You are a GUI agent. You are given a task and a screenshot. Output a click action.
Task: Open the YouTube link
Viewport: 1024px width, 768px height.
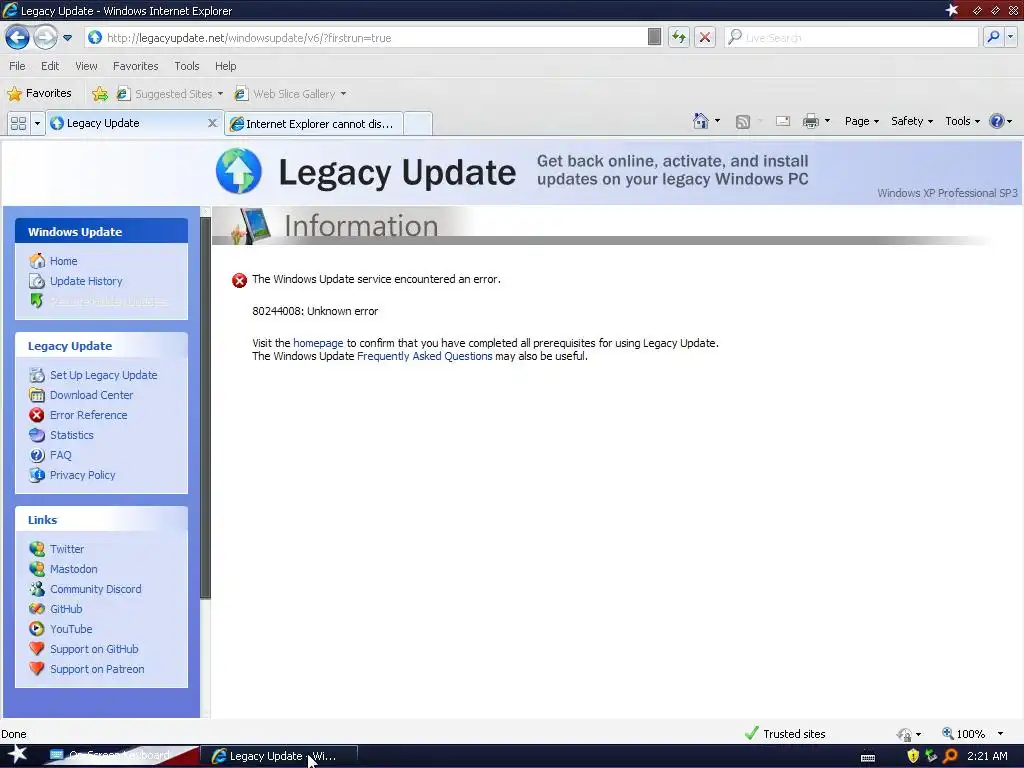71,630
